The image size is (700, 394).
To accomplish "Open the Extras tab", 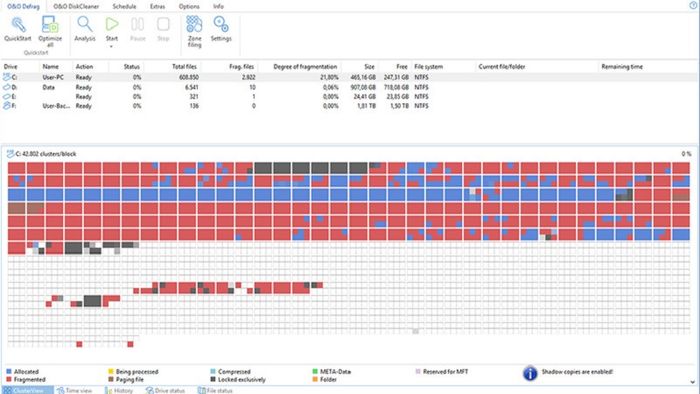I will tap(157, 6).
